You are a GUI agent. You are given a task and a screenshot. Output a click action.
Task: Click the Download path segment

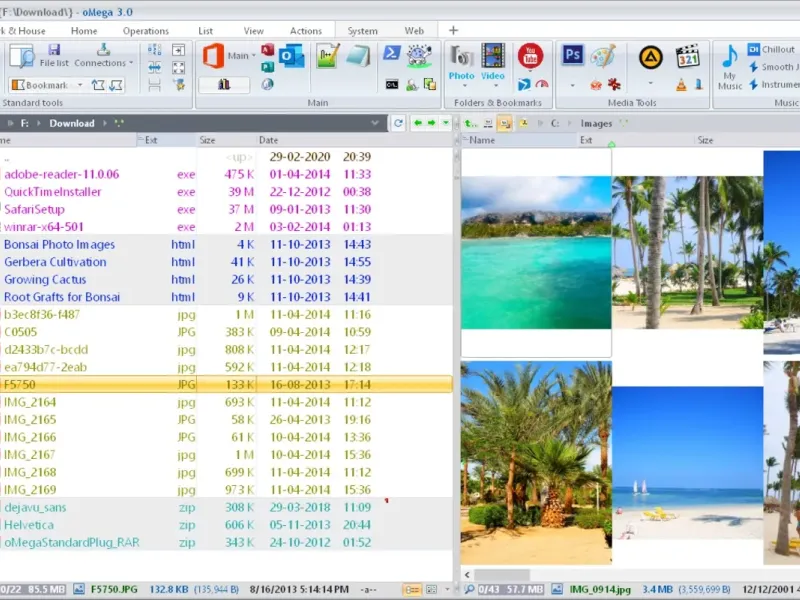pos(72,123)
